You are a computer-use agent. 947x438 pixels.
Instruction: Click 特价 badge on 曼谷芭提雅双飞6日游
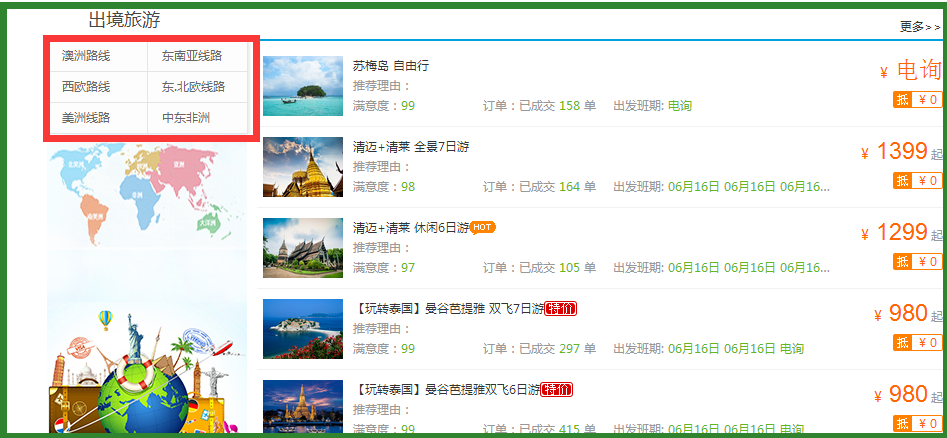coord(557,389)
